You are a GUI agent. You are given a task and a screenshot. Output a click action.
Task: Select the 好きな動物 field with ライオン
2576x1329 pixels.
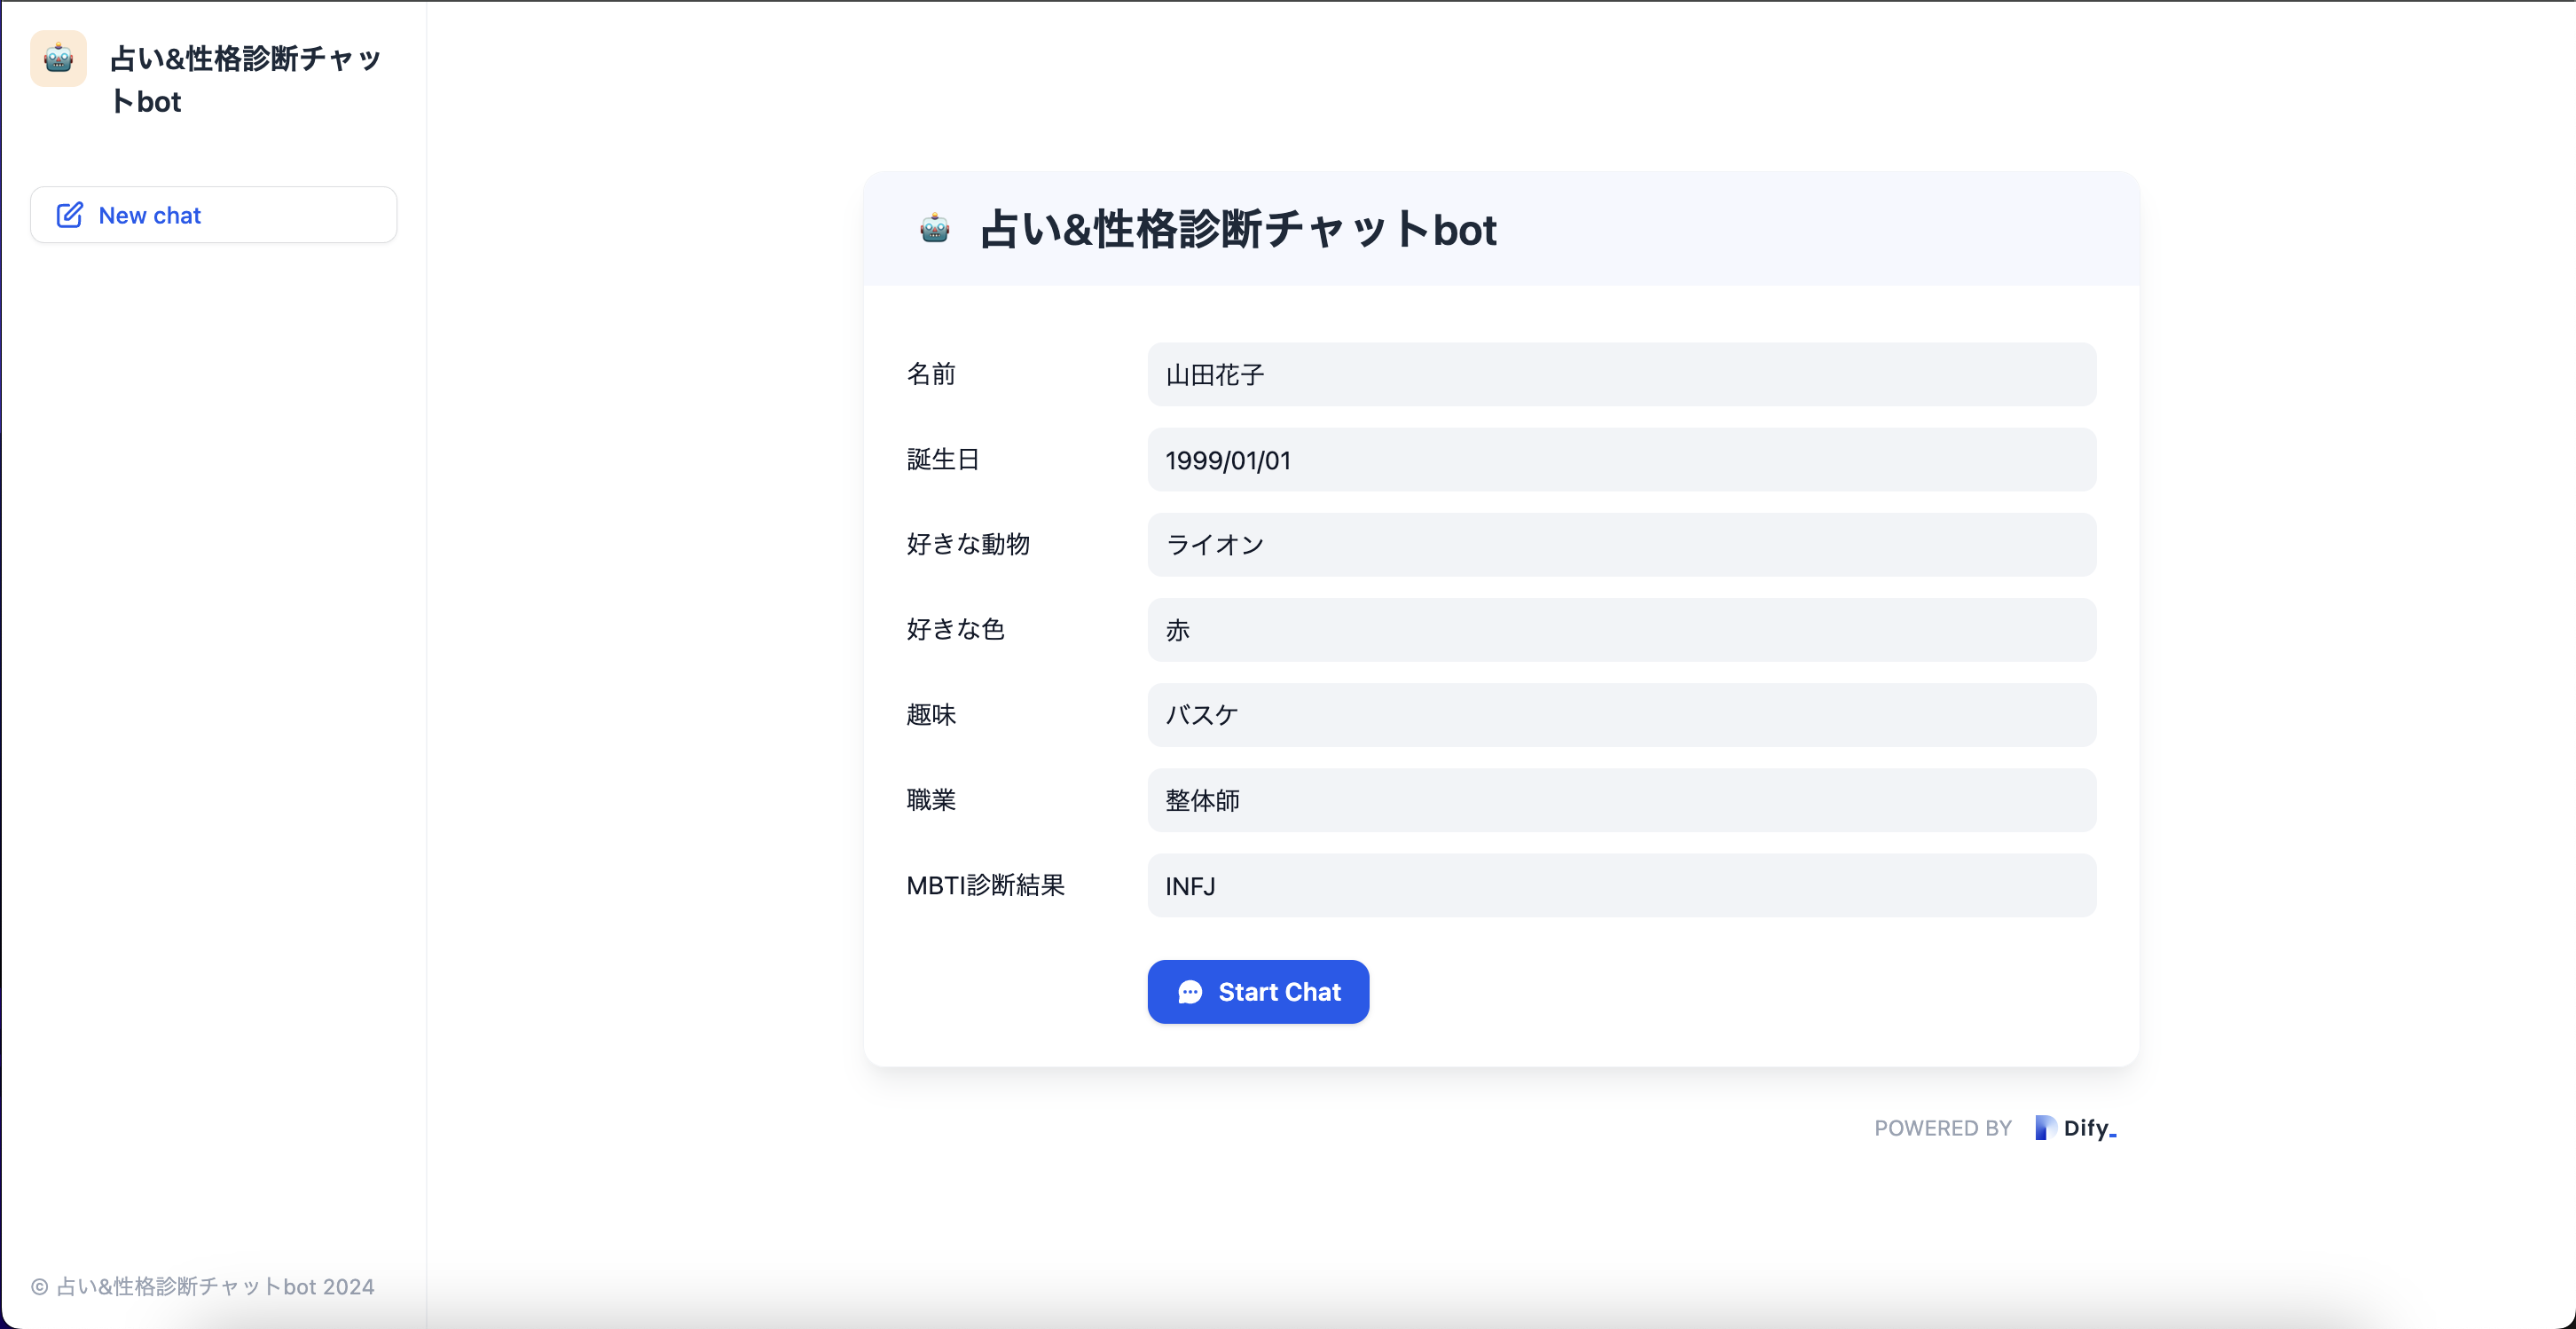click(1621, 545)
